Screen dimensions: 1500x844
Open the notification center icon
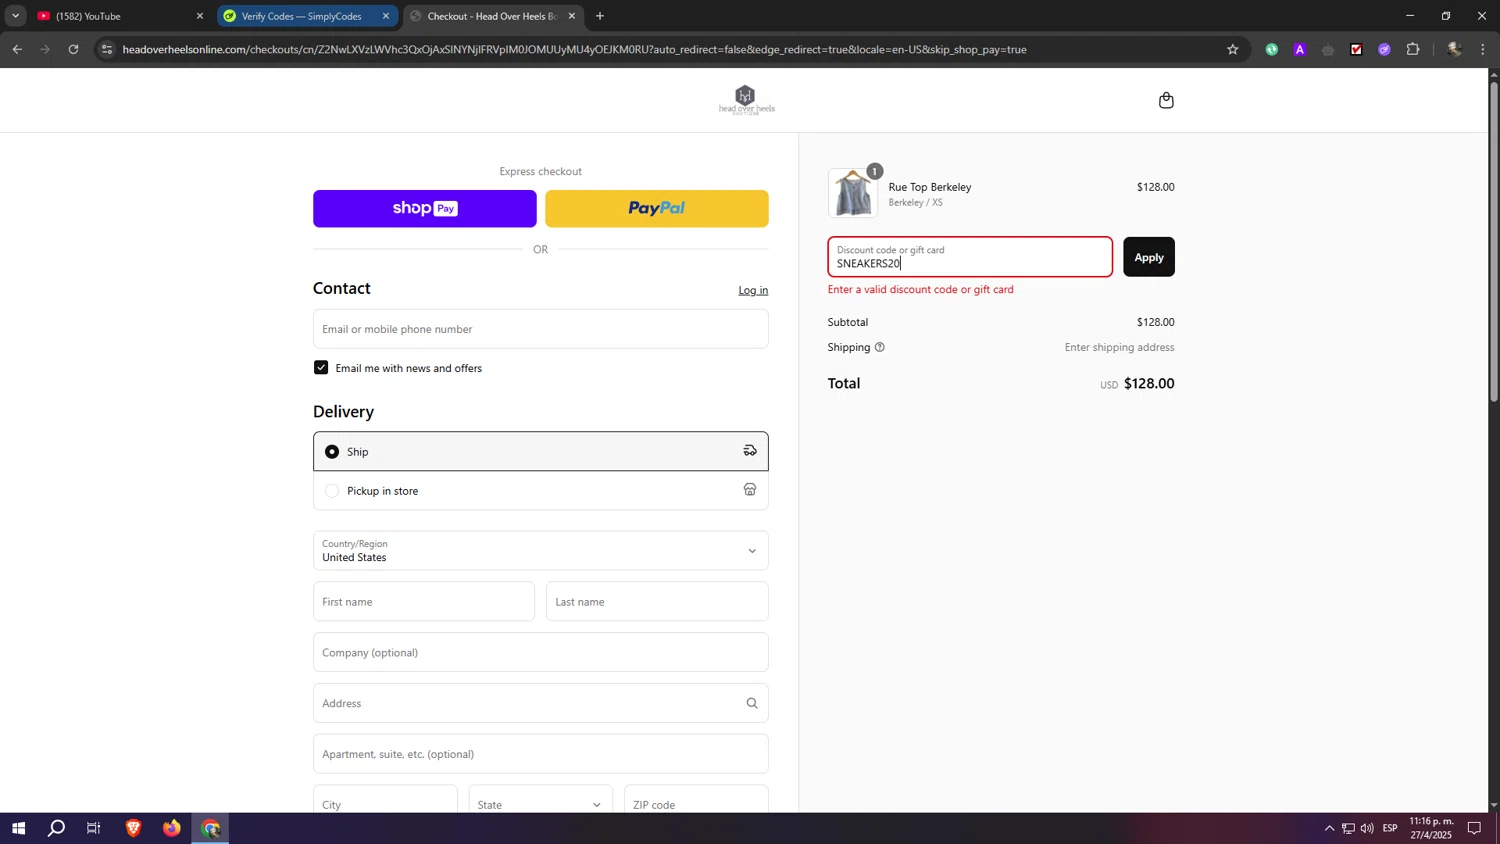click(1474, 828)
